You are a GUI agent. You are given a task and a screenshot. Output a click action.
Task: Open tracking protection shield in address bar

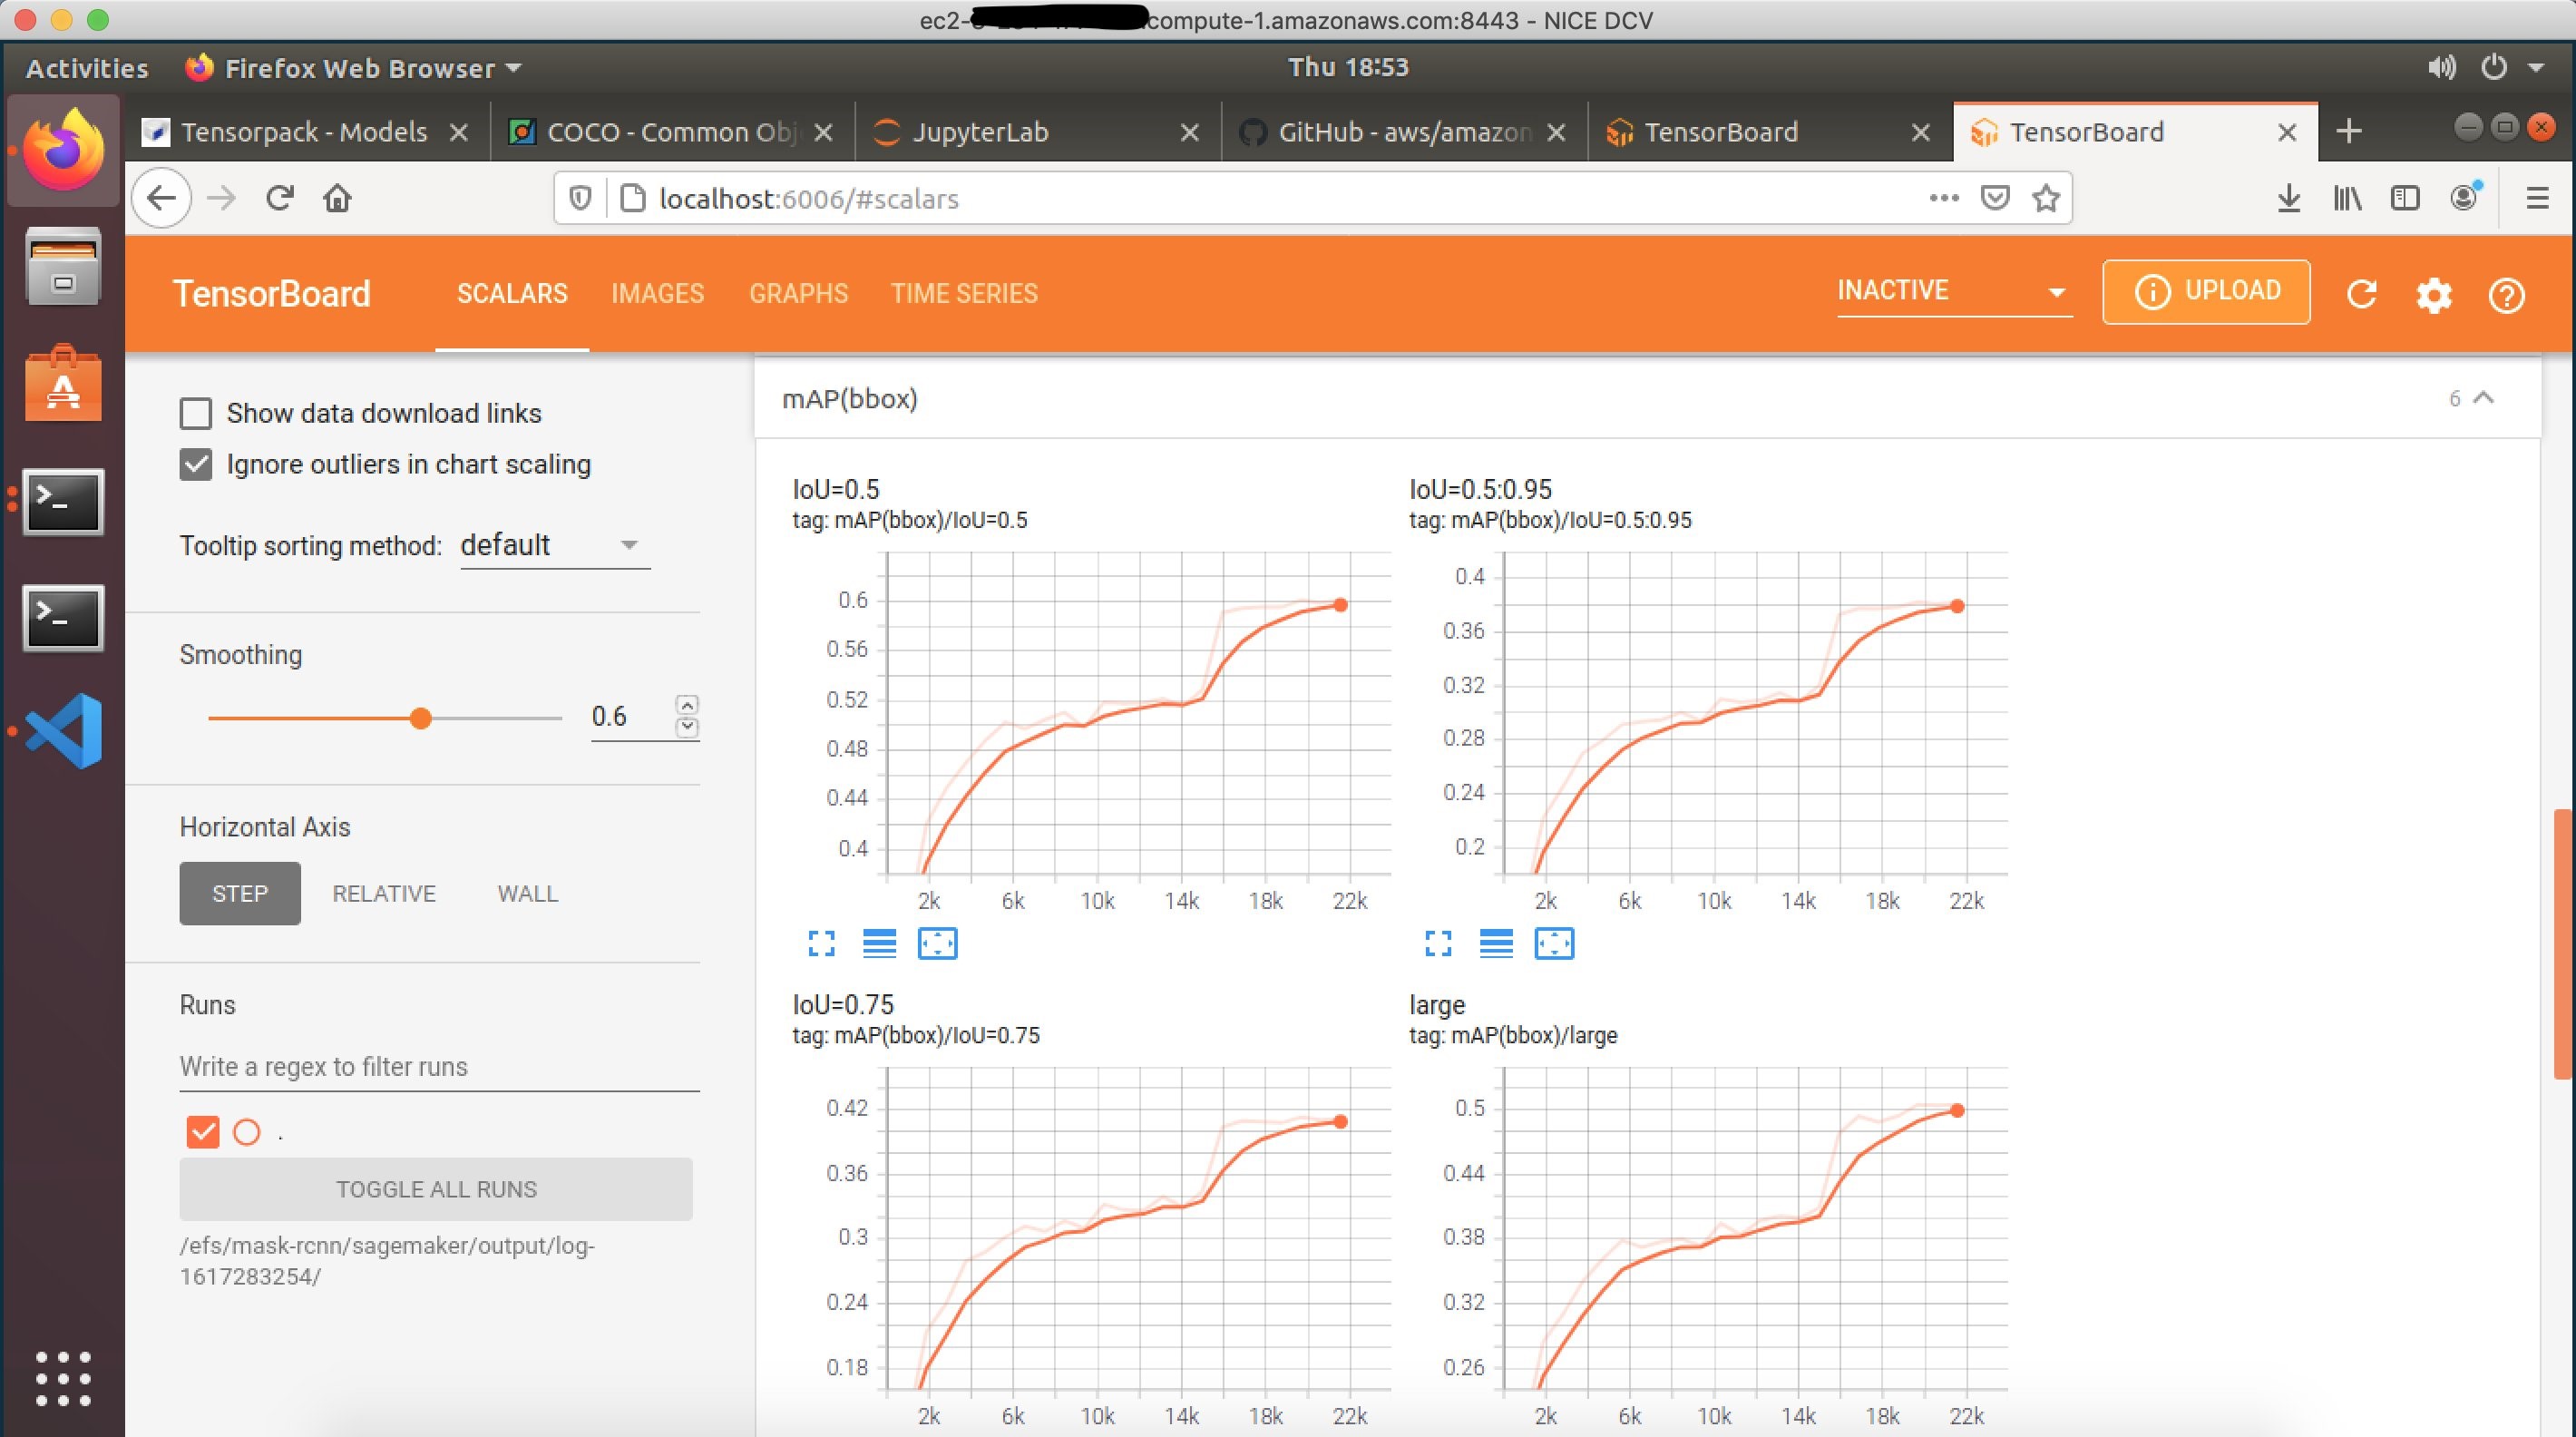[x=579, y=198]
